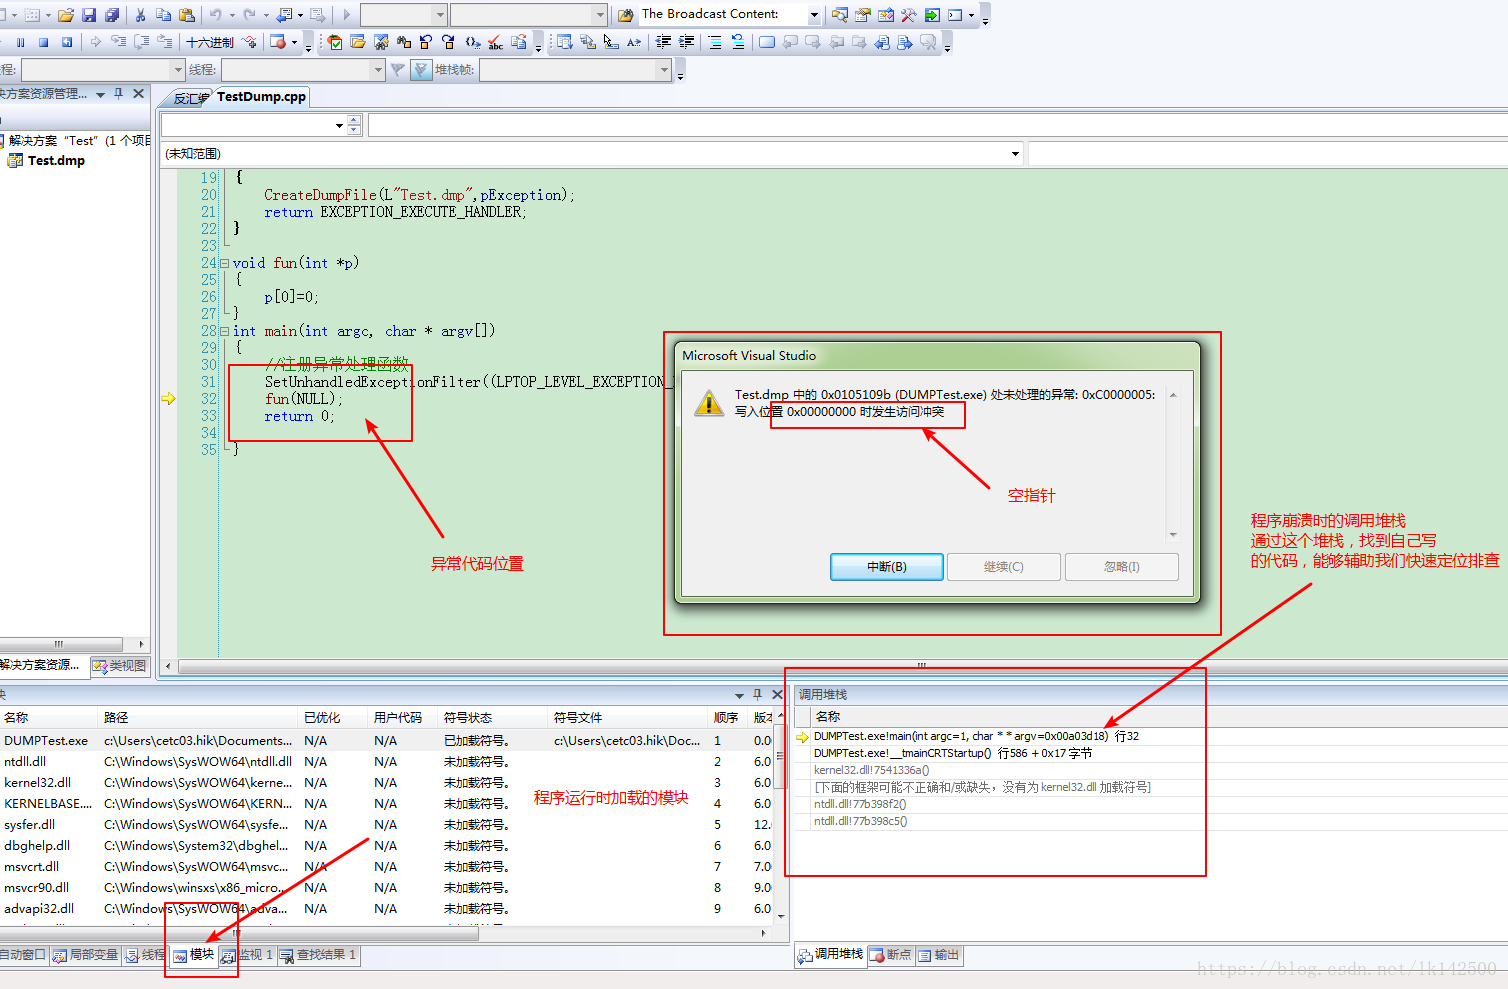Click the Save floppy disk icon

click(x=89, y=15)
